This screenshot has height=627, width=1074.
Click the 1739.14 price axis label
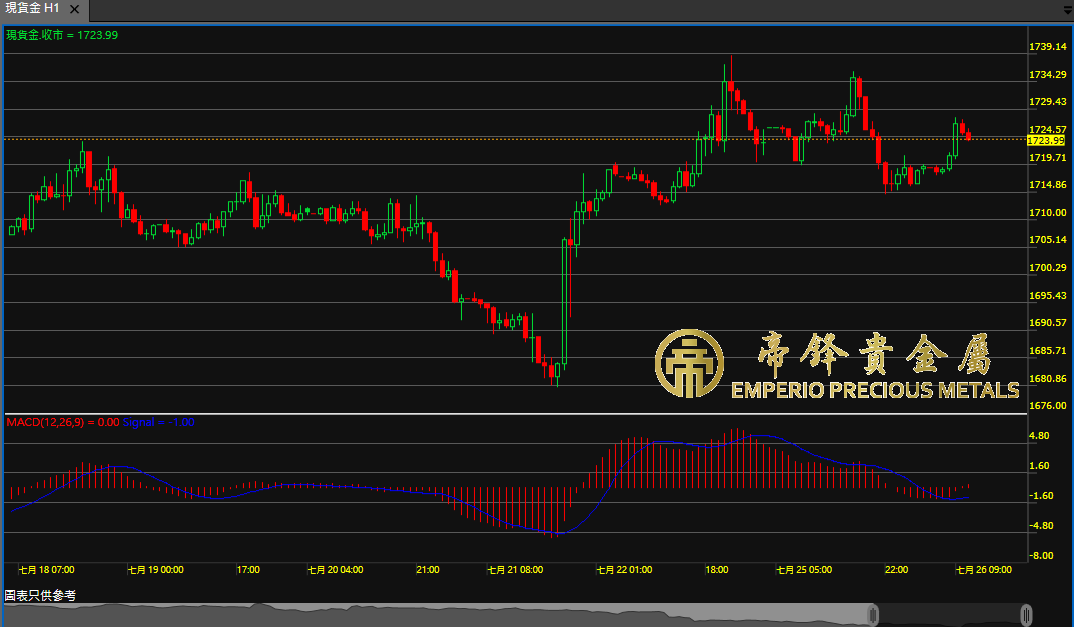1046,47
